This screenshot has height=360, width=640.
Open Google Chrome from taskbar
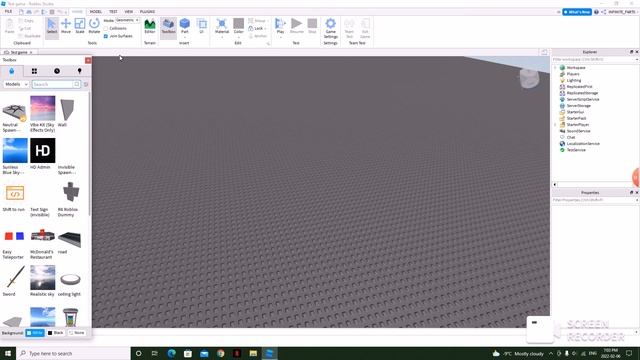[220, 353]
